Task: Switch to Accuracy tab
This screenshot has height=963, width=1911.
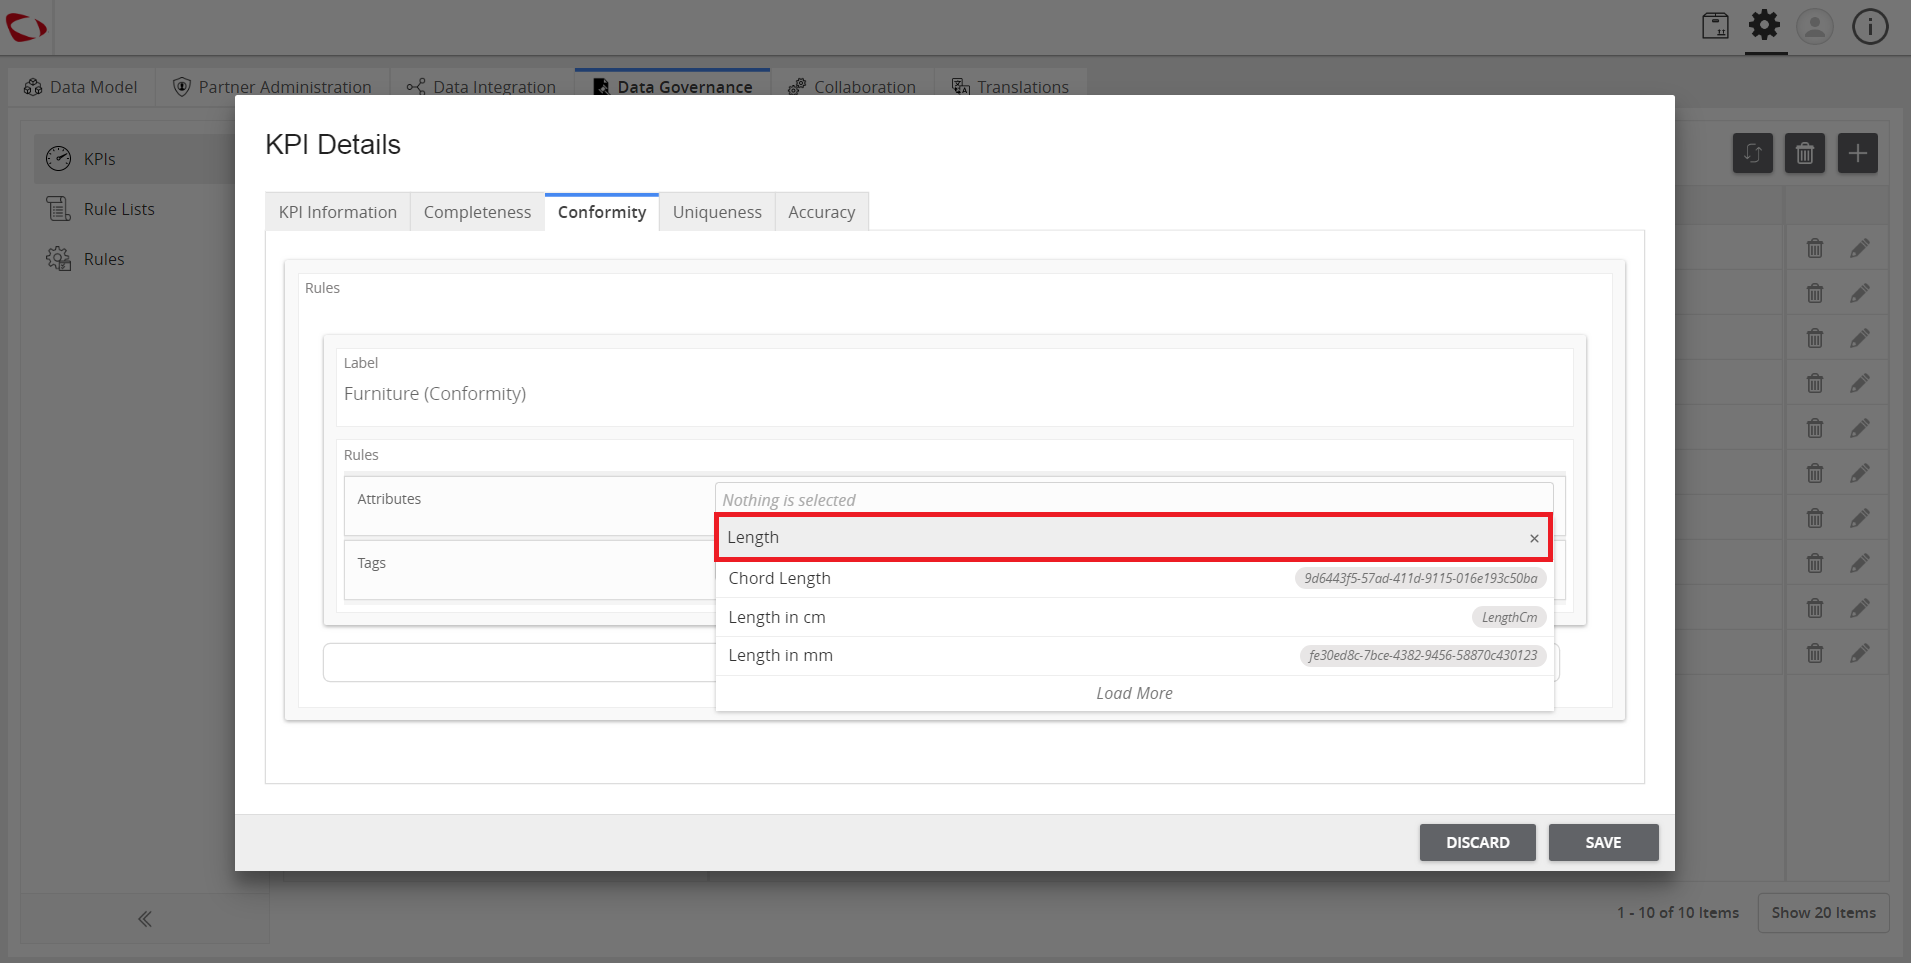Action: (822, 212)
